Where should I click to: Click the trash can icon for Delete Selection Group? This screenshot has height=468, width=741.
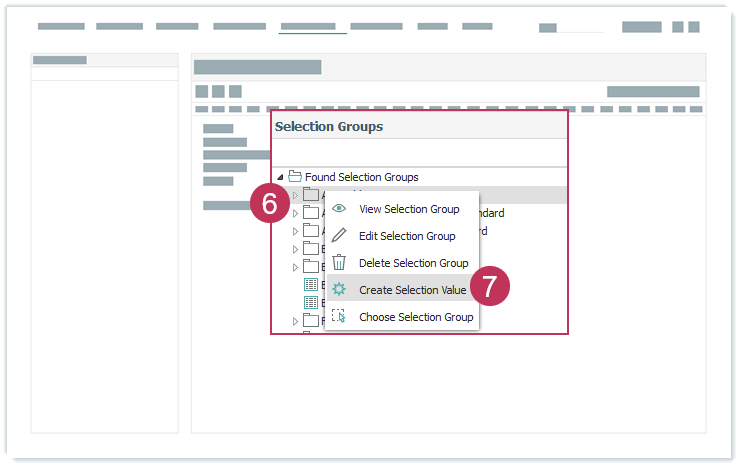coord(339,263)
